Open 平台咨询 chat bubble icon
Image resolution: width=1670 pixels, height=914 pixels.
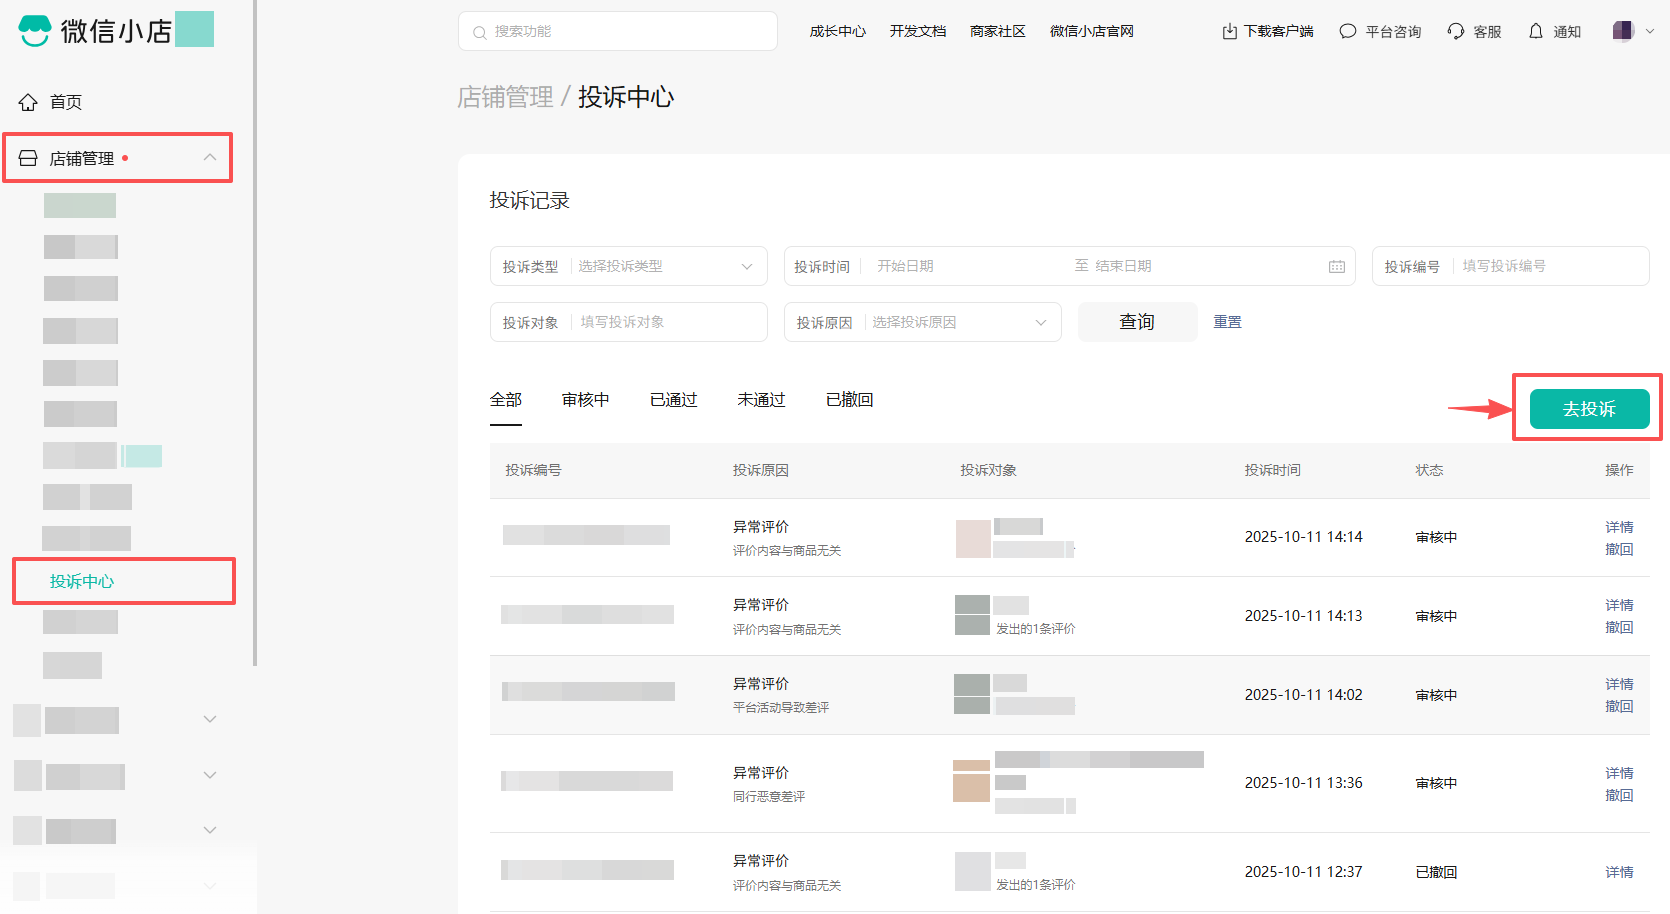[1348, 32]
